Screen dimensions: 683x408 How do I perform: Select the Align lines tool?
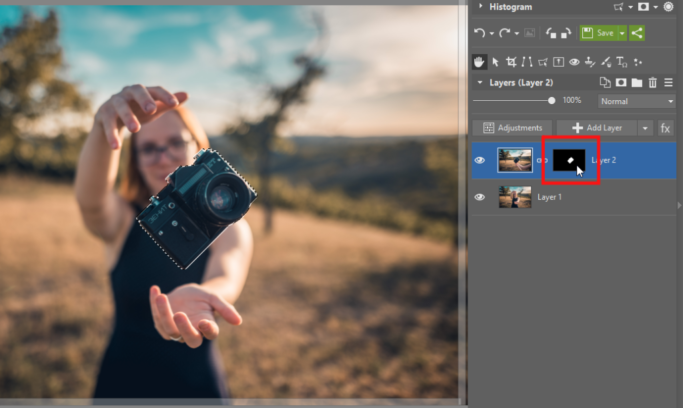[527, 62]
